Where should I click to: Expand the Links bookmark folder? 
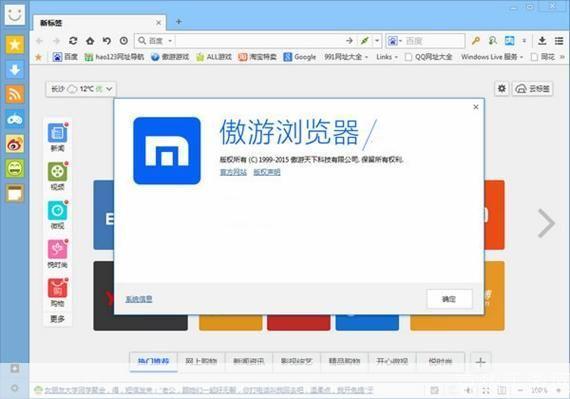pyautogui.click(x=387, y=57)
